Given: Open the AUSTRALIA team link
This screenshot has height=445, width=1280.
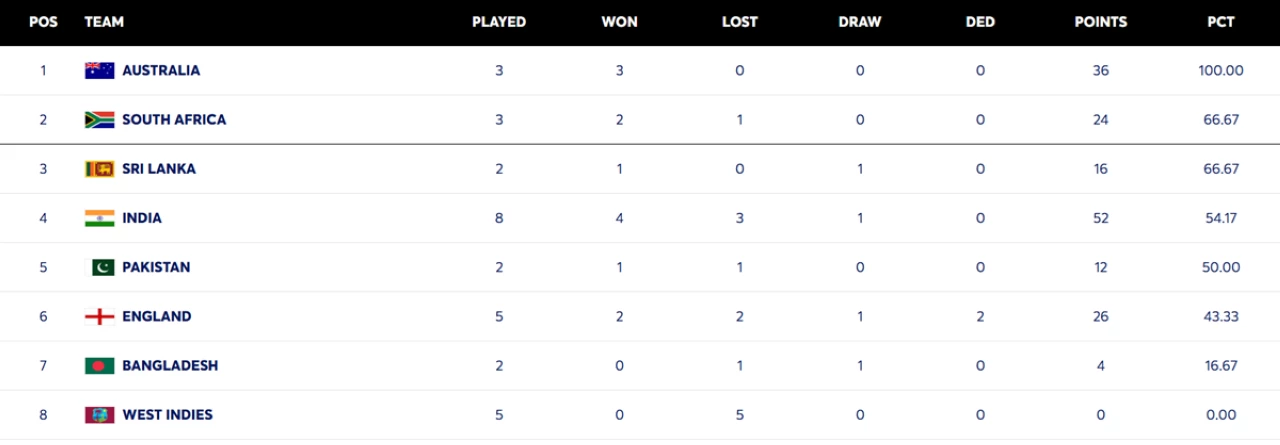Looking at the screenshot, I should [161, 70].
